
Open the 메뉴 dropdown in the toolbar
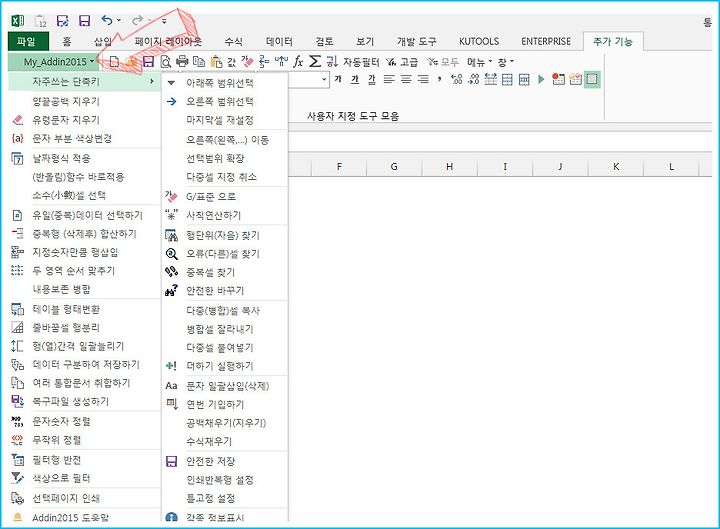[479, 62]
